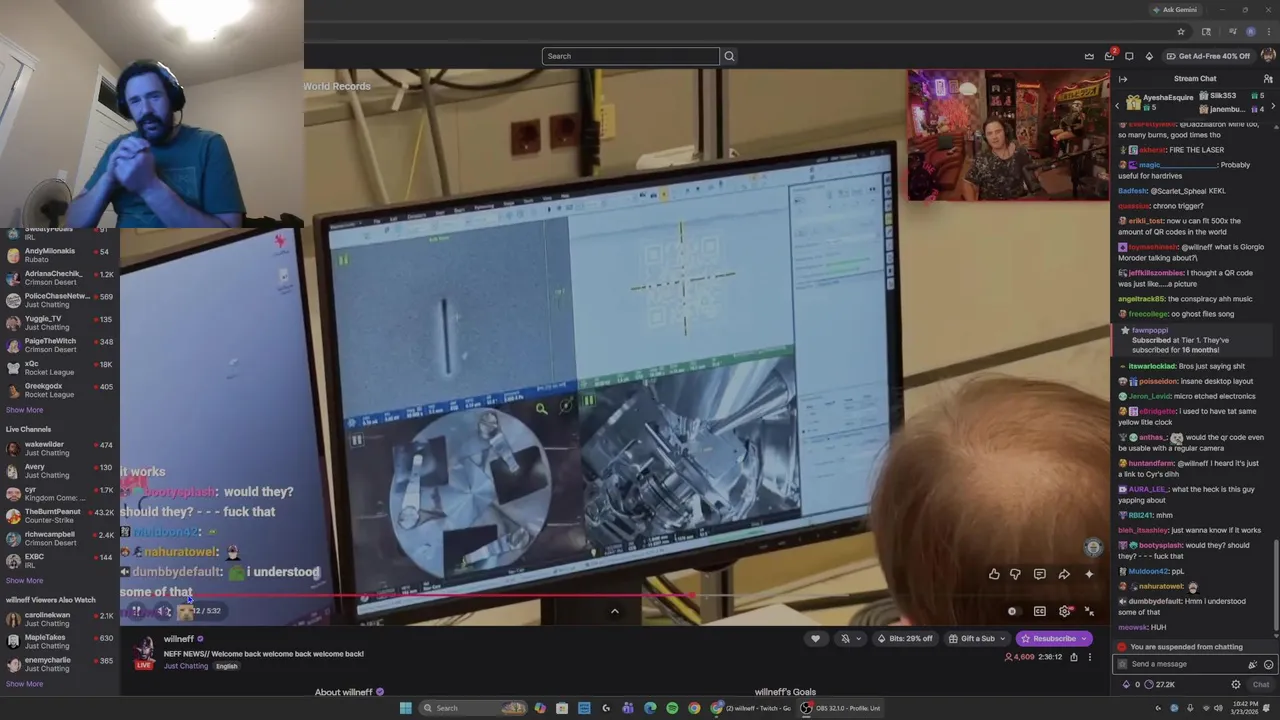Click the search magnifier button
The height and width of the screenshot is (720, 1280).
(729, 56)
